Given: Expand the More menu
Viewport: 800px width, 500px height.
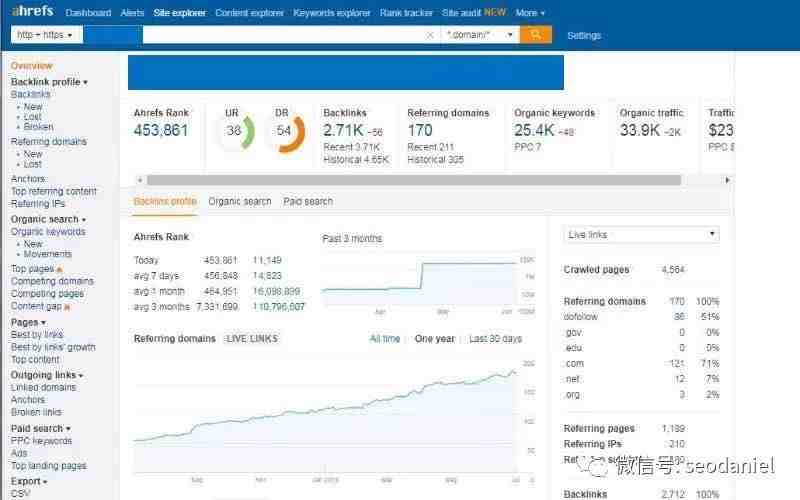Looking at the screenshot, I should point(530,13).
